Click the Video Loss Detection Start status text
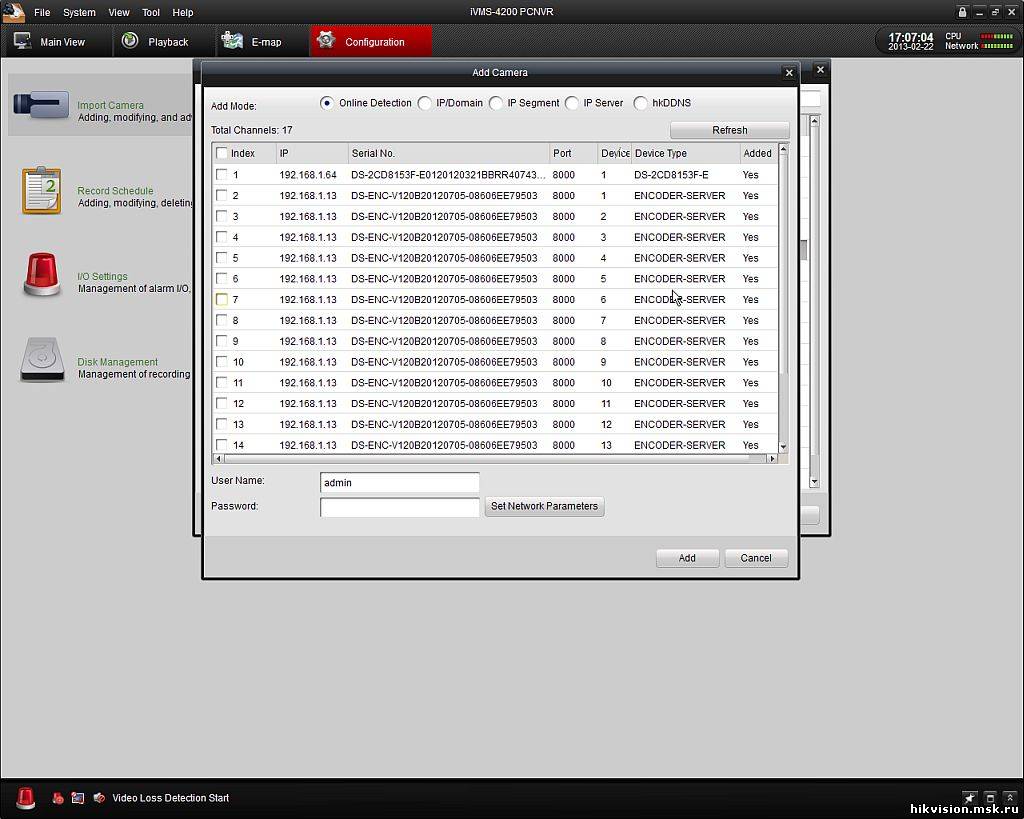 pyautogui.click(x=170, y=798)
